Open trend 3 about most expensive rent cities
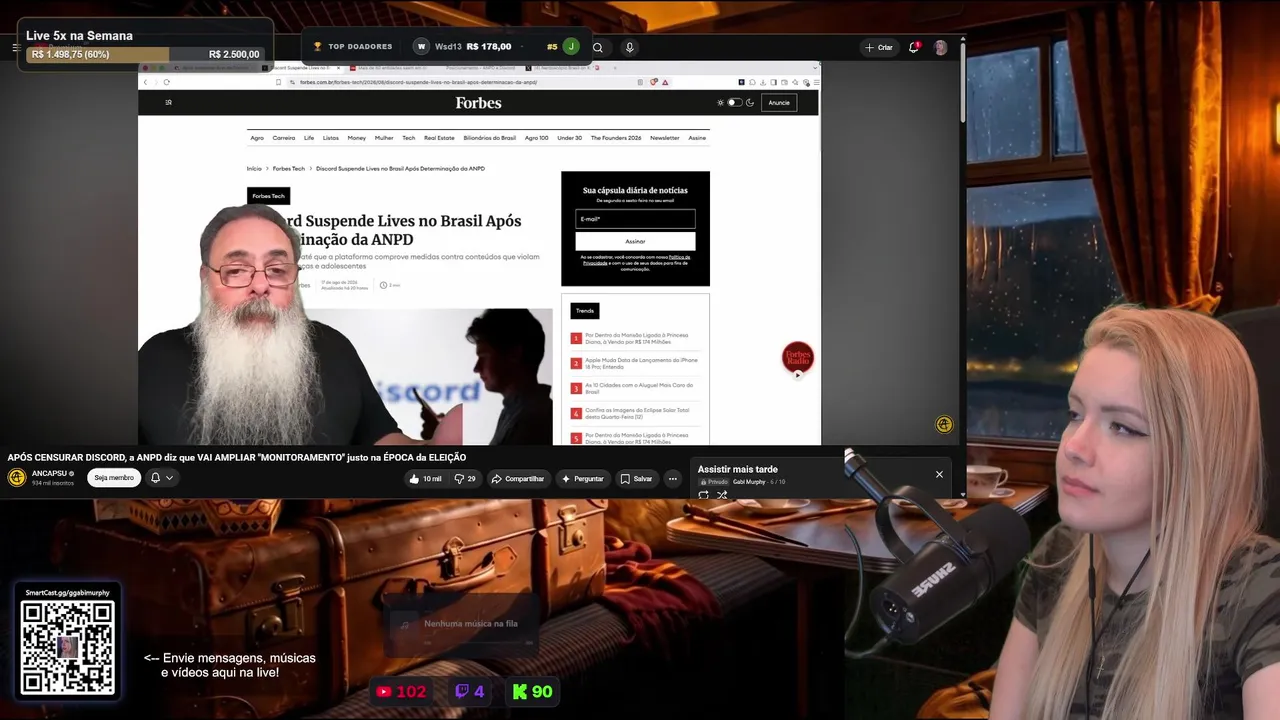1280x720 pixels. tap(639, 388)
